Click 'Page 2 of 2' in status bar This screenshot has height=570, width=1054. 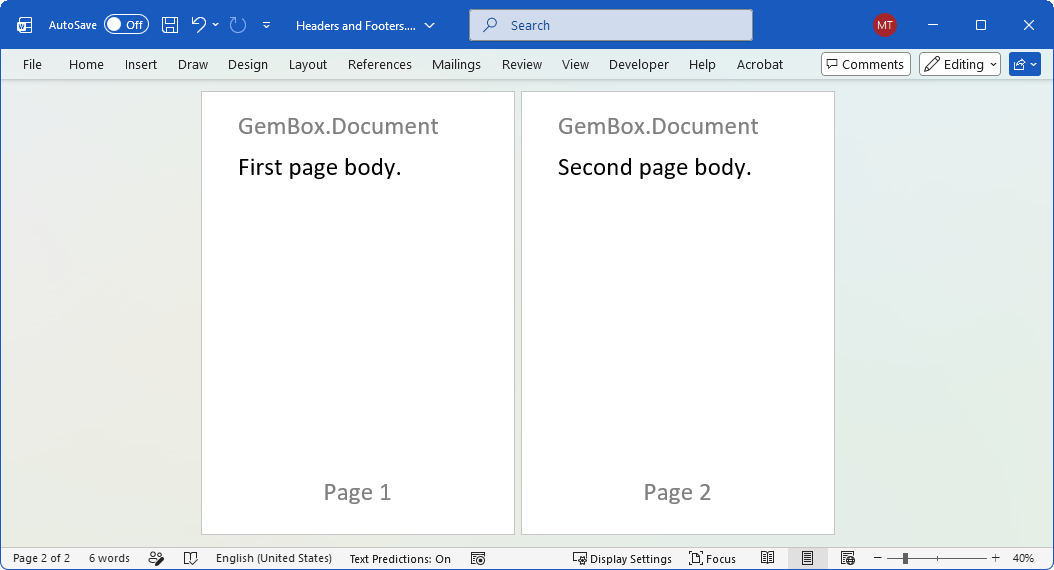pos(42,559)
